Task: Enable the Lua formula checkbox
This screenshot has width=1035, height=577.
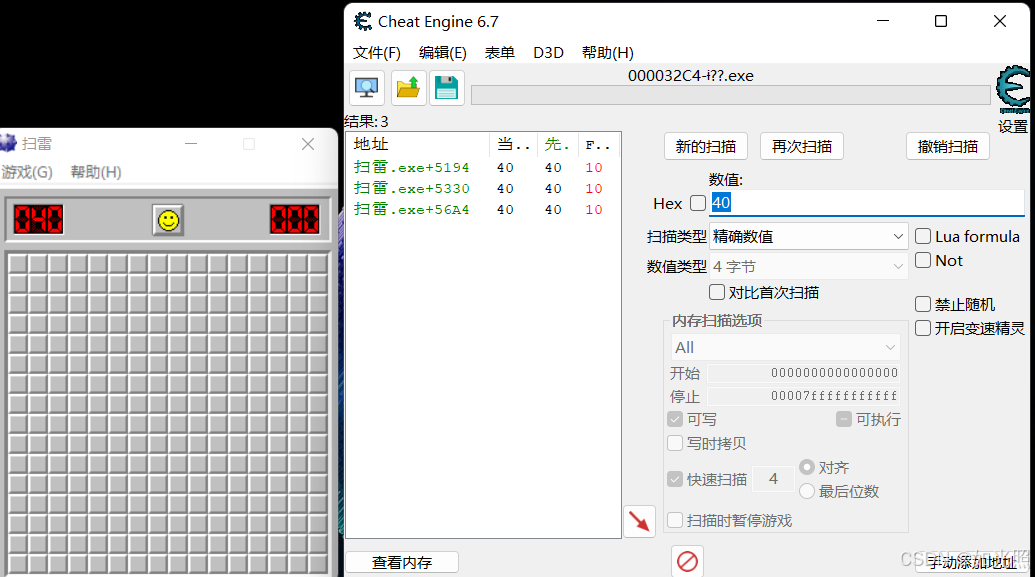Action: click(923, 236)
